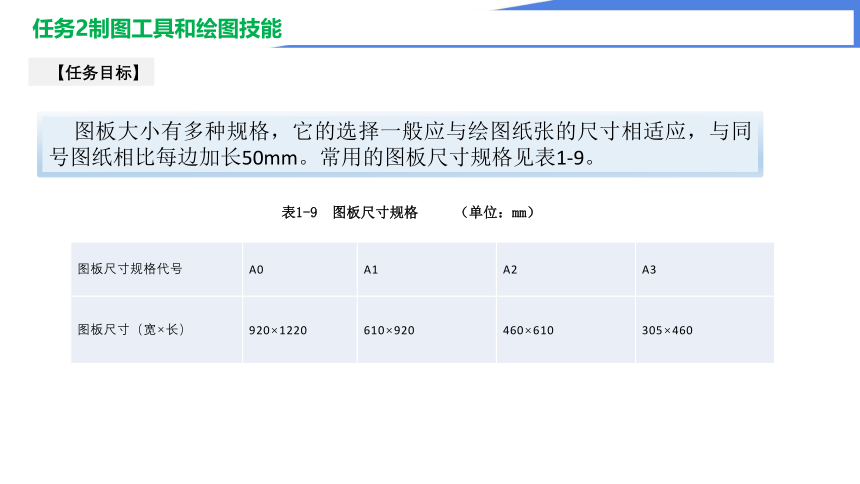Click the 920×1220 cell
Screen dimensions: 860x484
(x=300, y=330)
